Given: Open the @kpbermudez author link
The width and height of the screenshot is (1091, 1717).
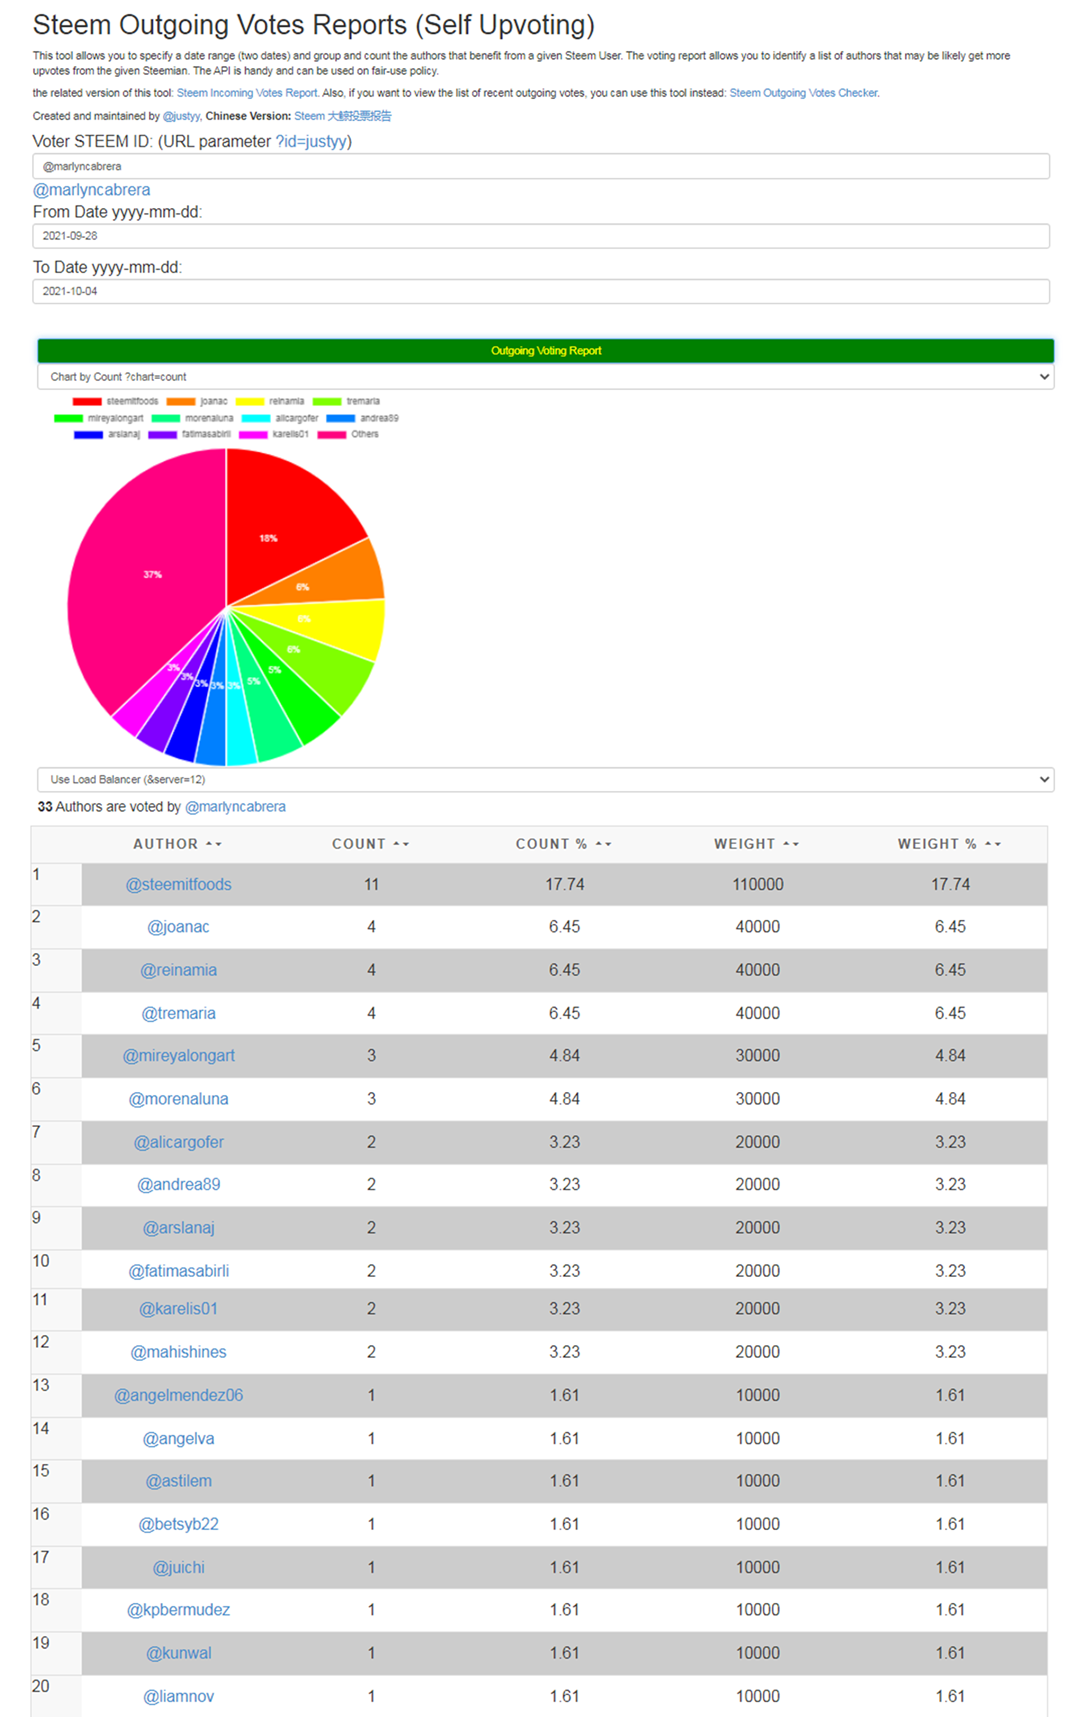Looking at the screenshot, I should coord(178,1610).
